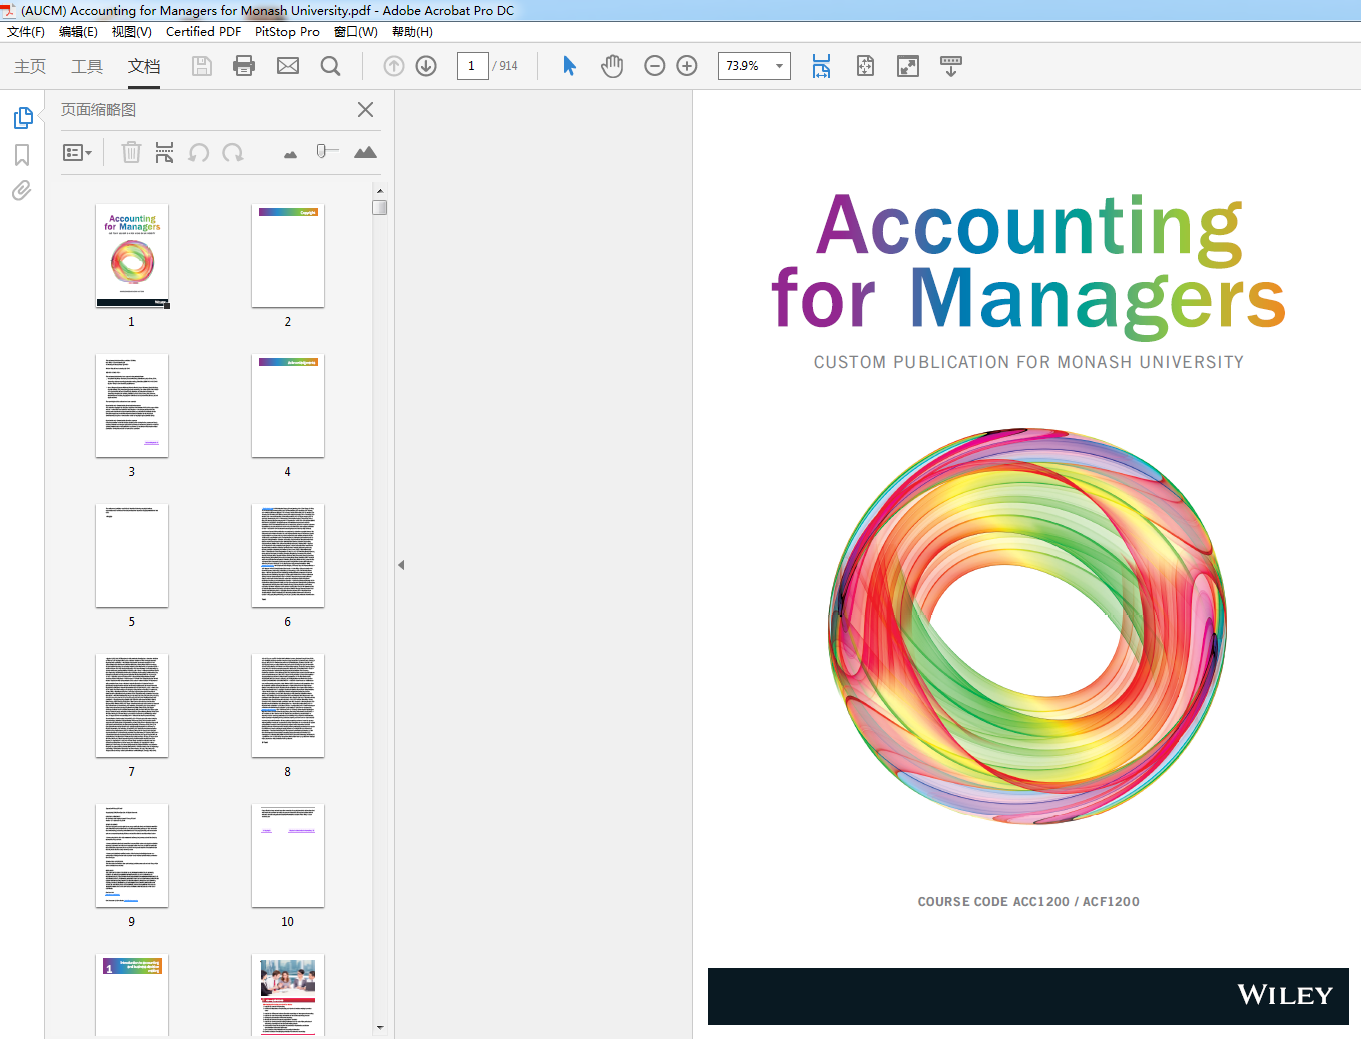
Task: Rotate page counterclockwise icon
Action: coord(199,152)
